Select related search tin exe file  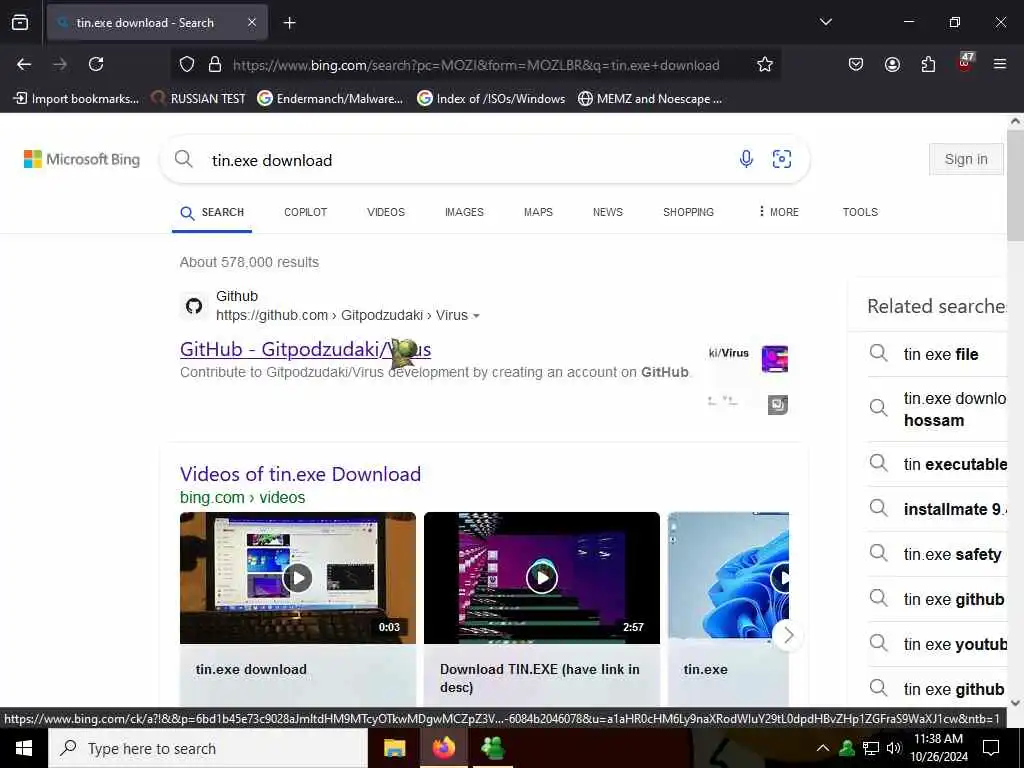[941, 355]
